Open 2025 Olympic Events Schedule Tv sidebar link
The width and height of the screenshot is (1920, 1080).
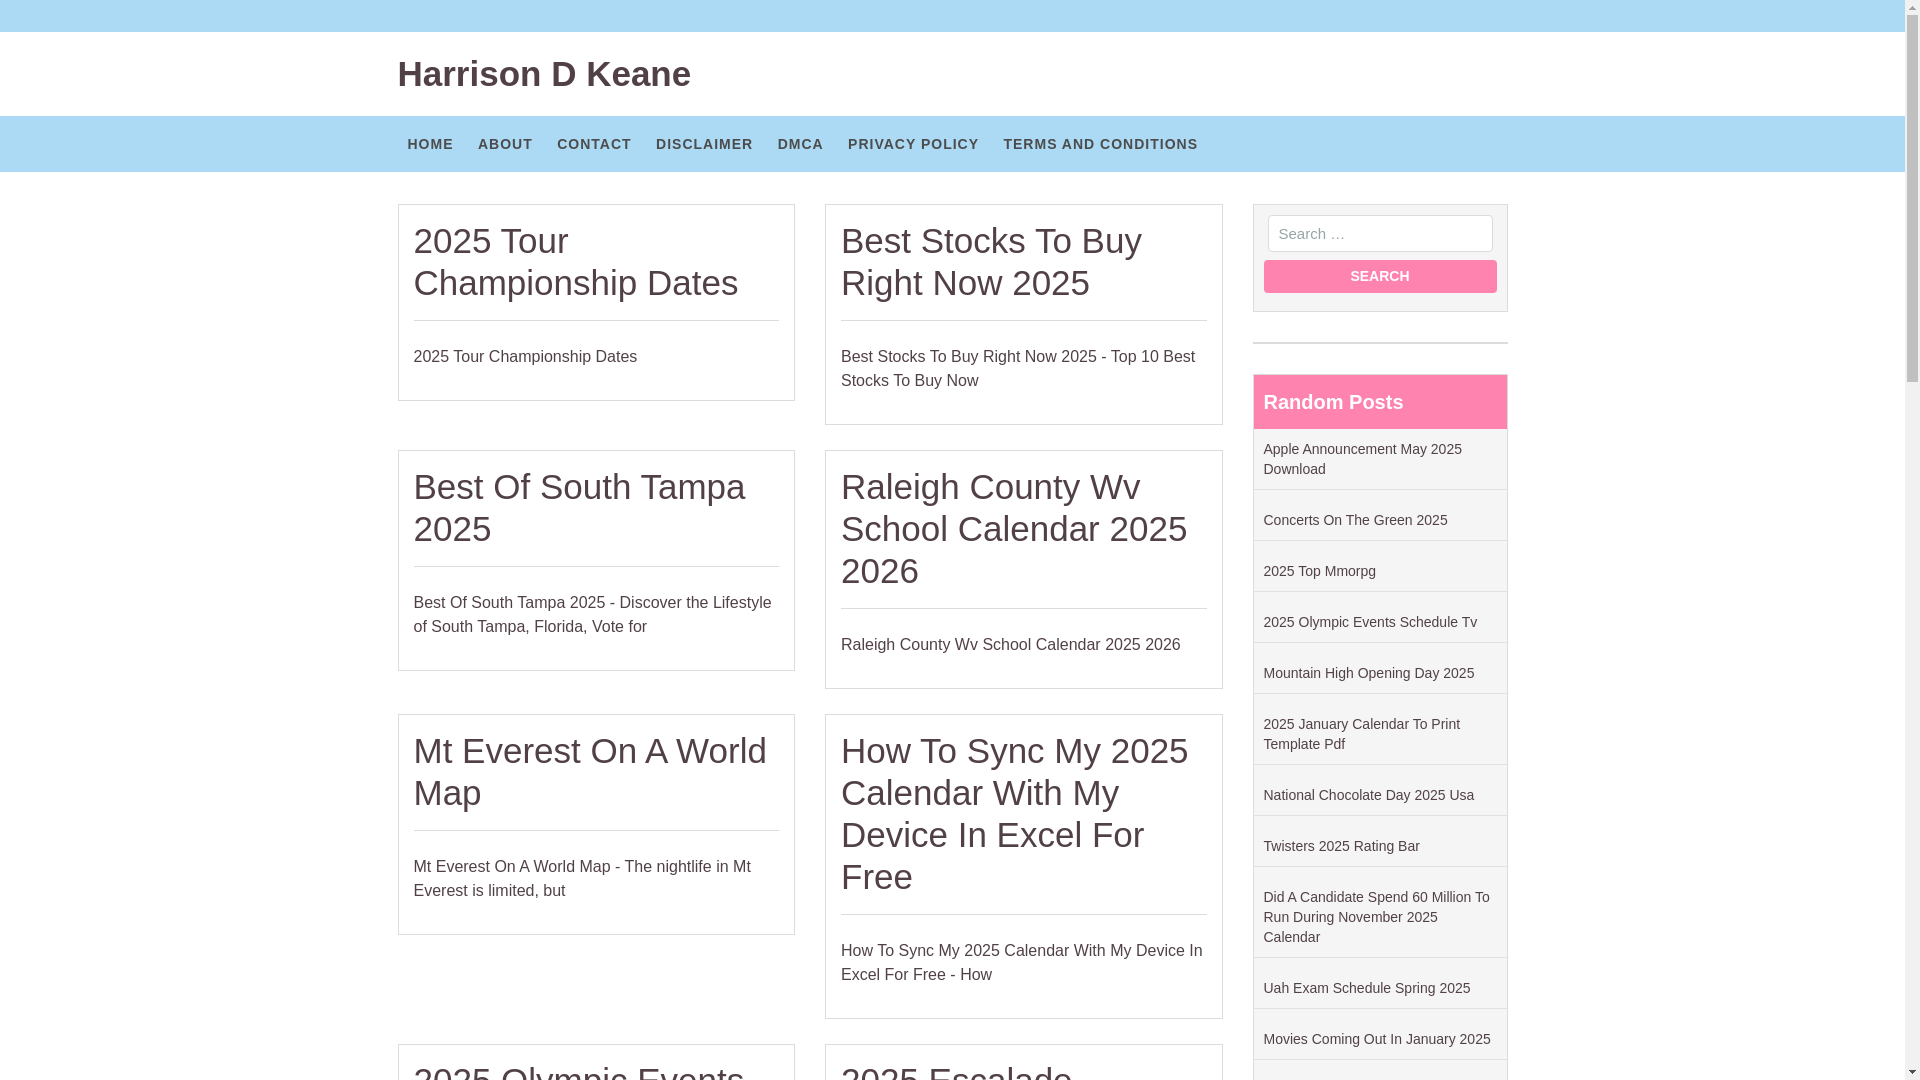[1370, 622]
